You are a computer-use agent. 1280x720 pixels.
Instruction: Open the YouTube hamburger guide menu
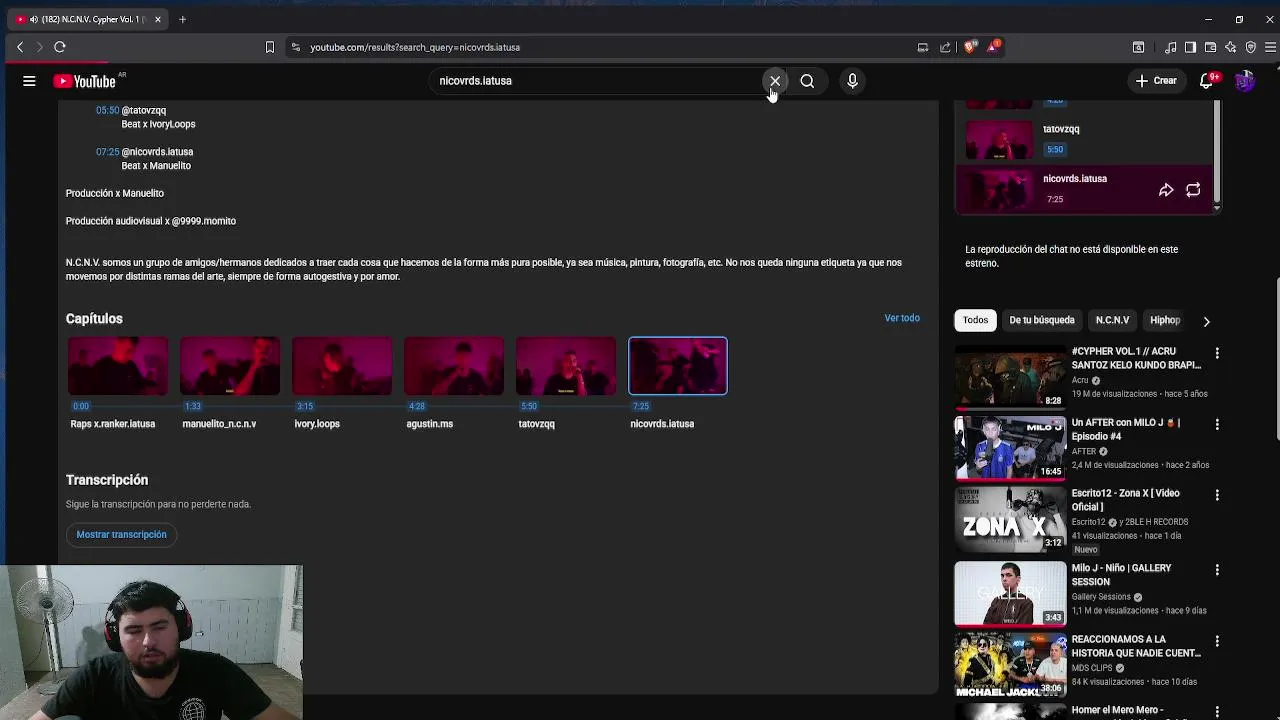tap(29, 81)
